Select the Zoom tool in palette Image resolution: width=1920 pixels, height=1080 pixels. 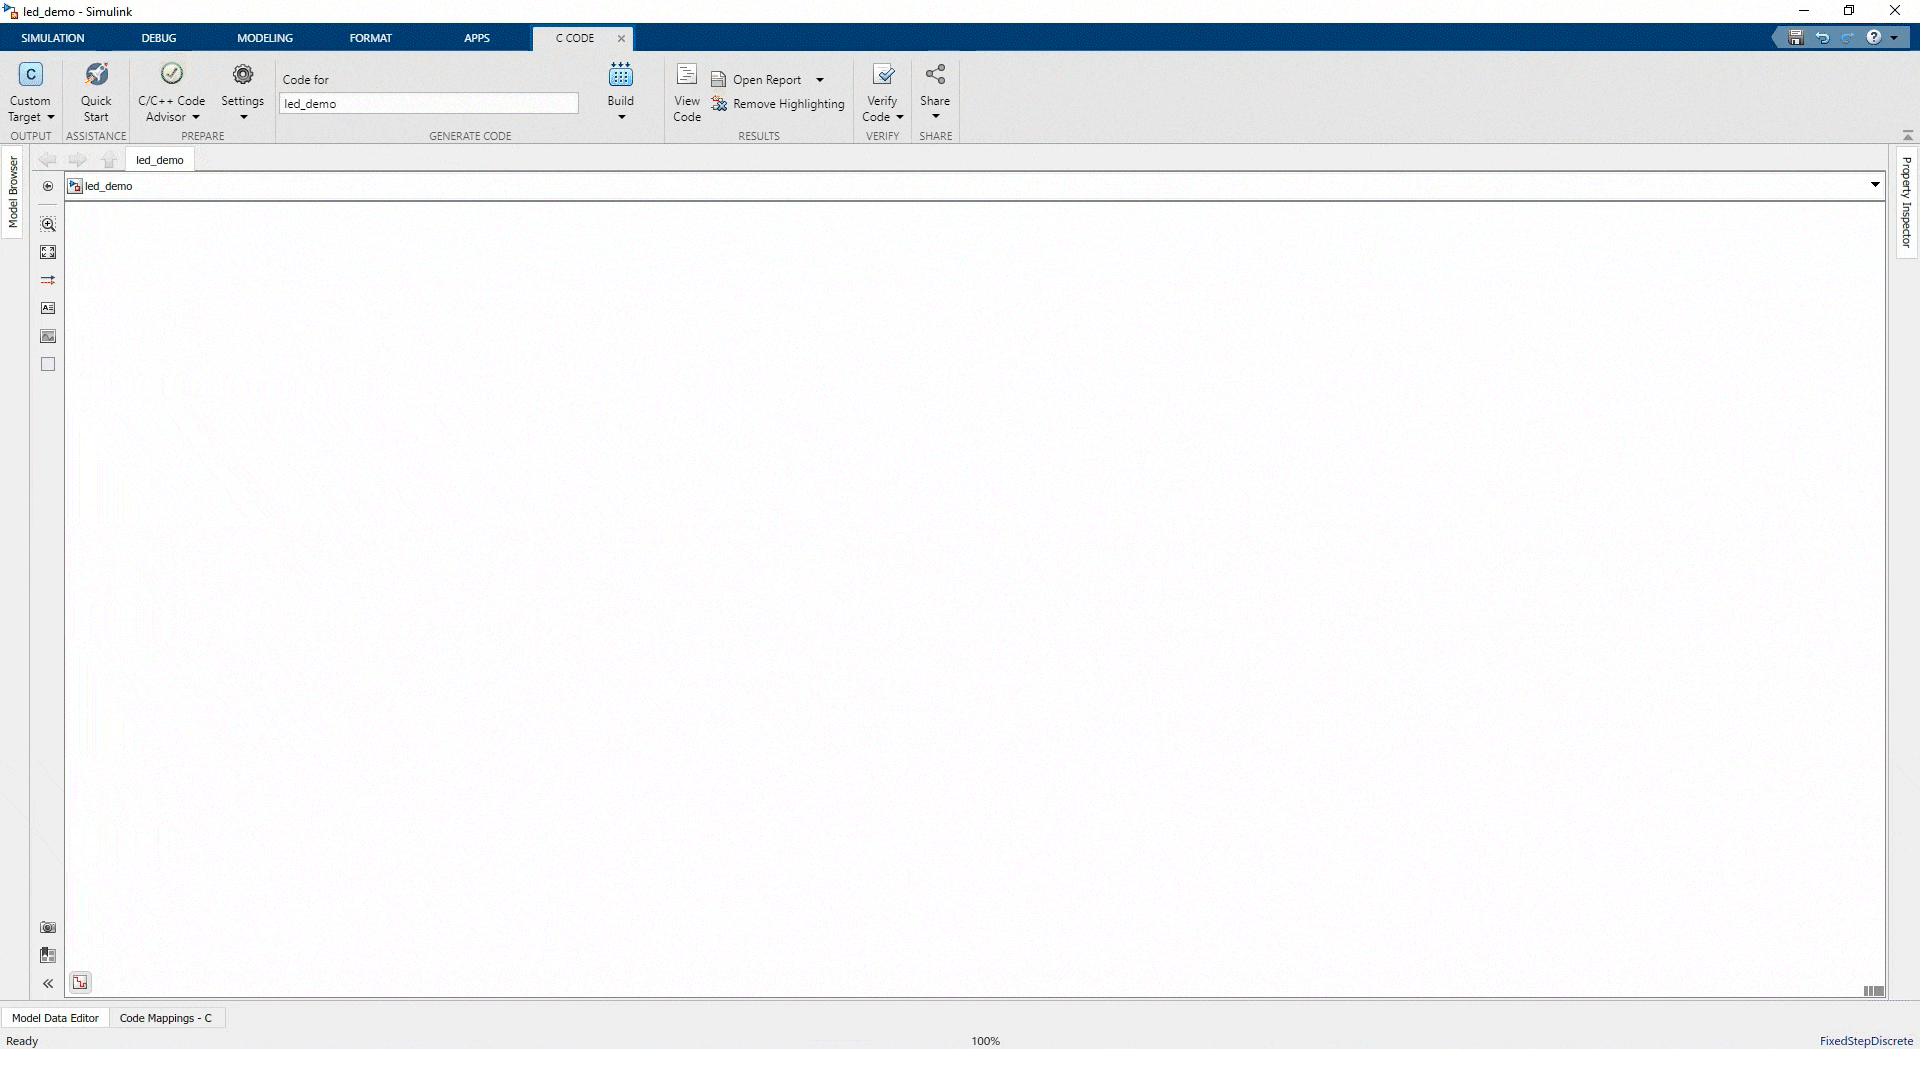[x=48, y=224]
